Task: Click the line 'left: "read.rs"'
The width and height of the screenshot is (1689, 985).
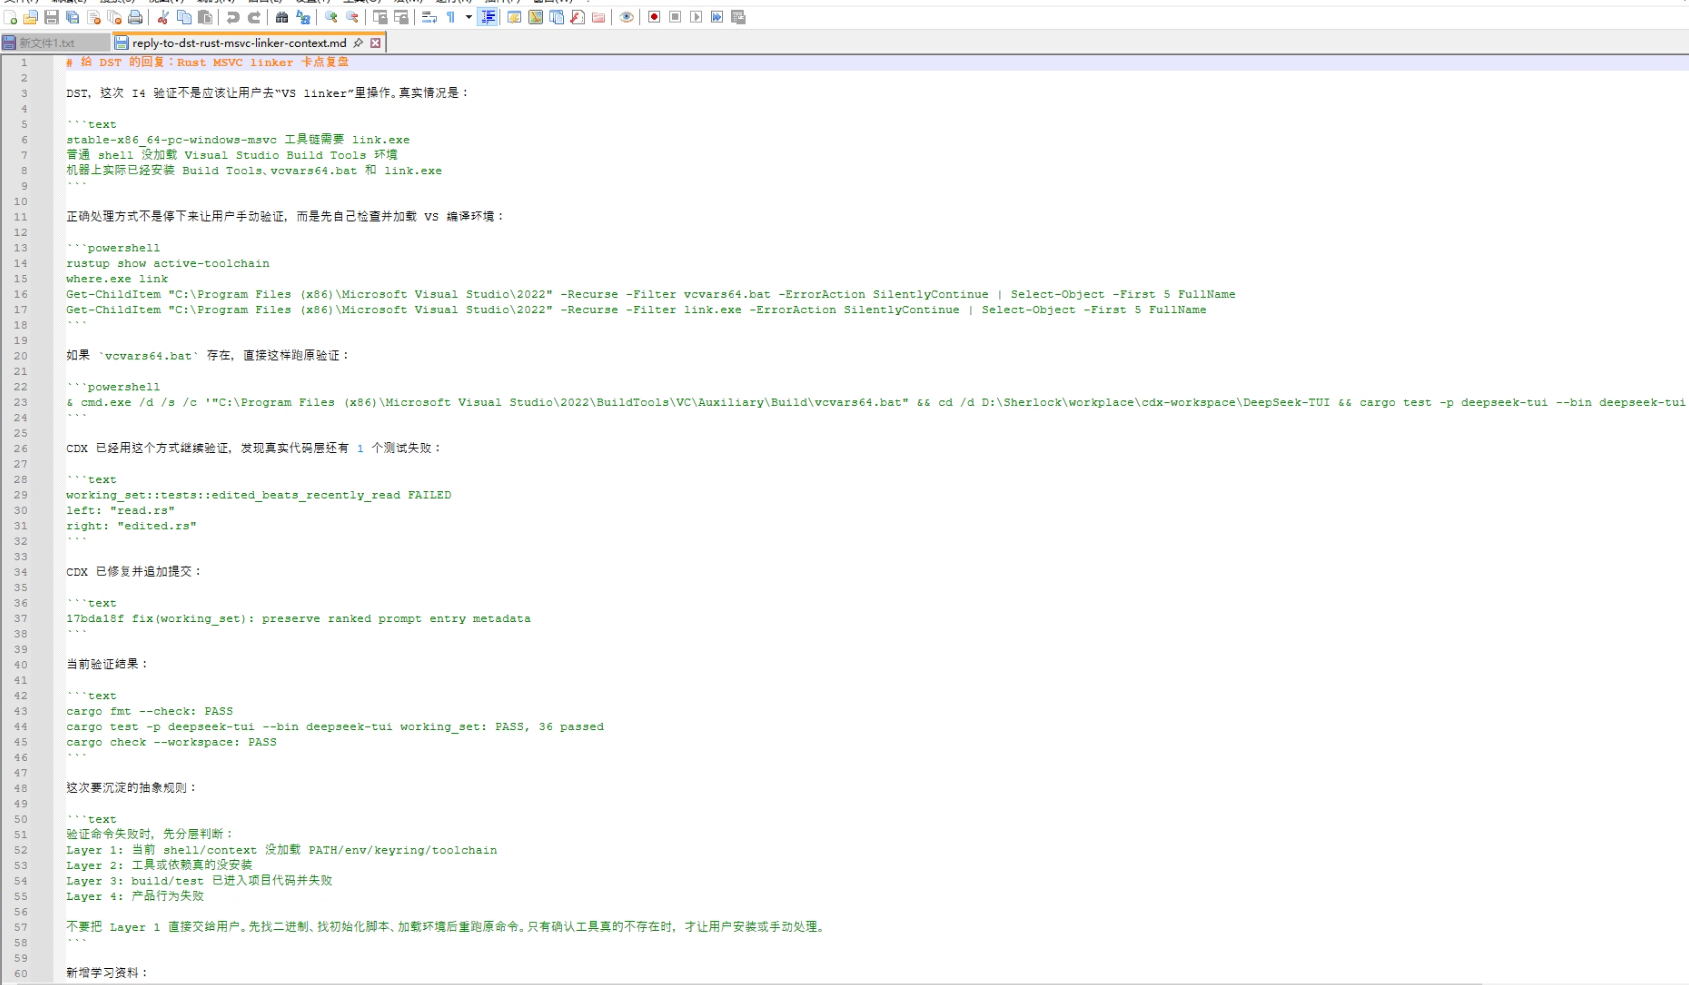Action: (120, 511)
